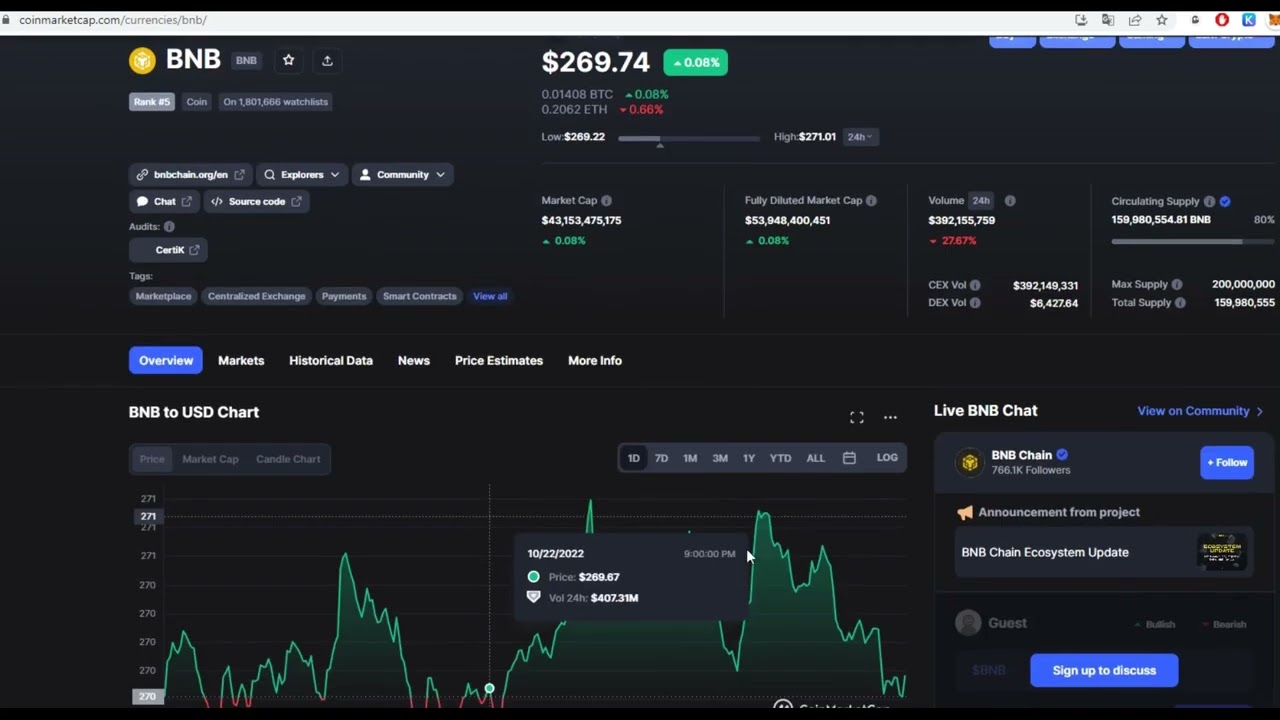Click info icon beside Circulating Supply
The image size is (1280, 720).
point(1209,202)
